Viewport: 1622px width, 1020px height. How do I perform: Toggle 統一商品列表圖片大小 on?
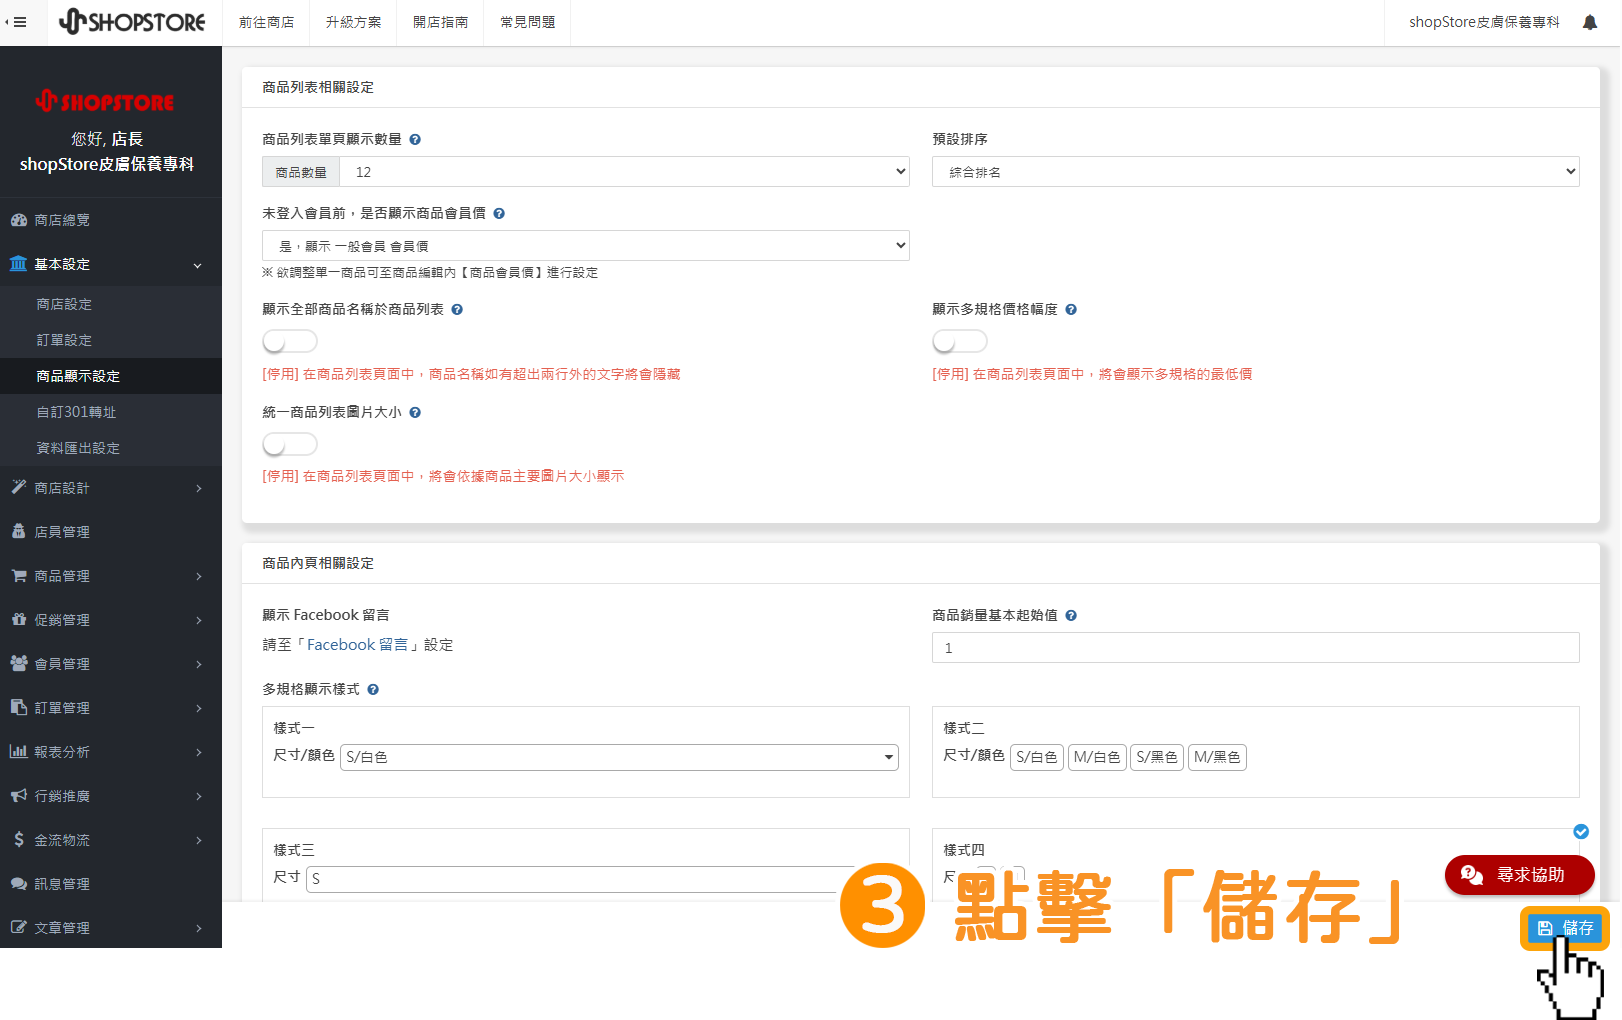[289, 443]
